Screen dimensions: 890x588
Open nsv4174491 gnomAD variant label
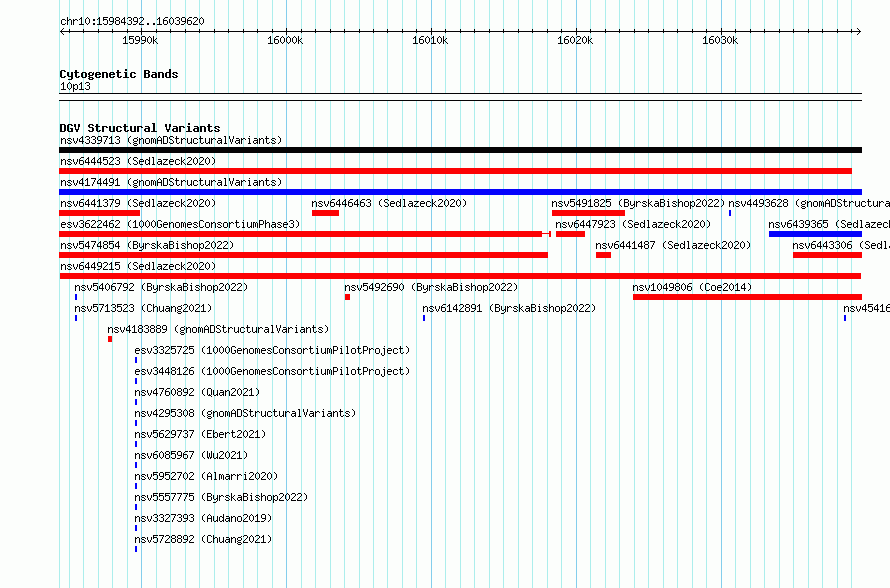pos(171,182)
